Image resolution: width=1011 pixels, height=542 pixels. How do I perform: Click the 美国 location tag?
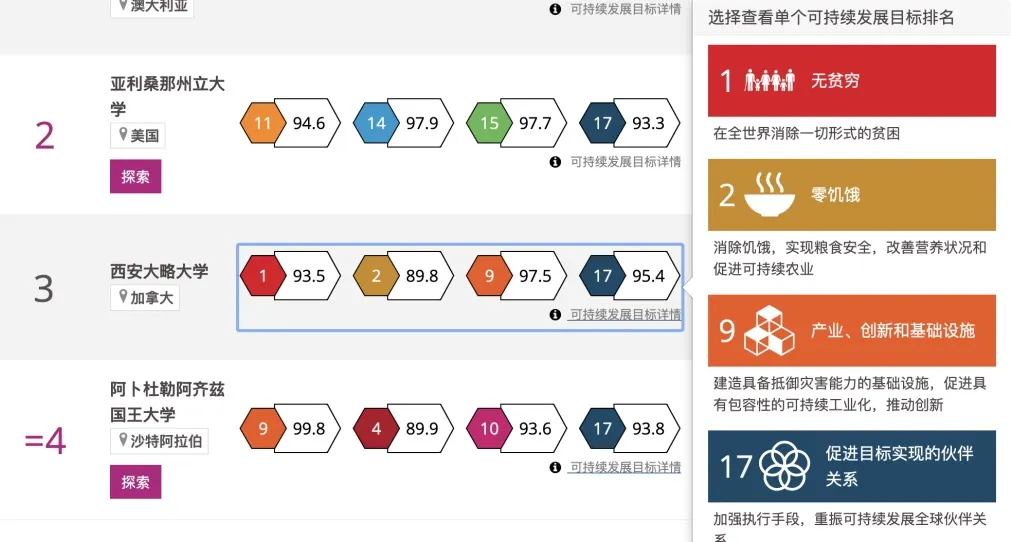(x=138, y=136)
